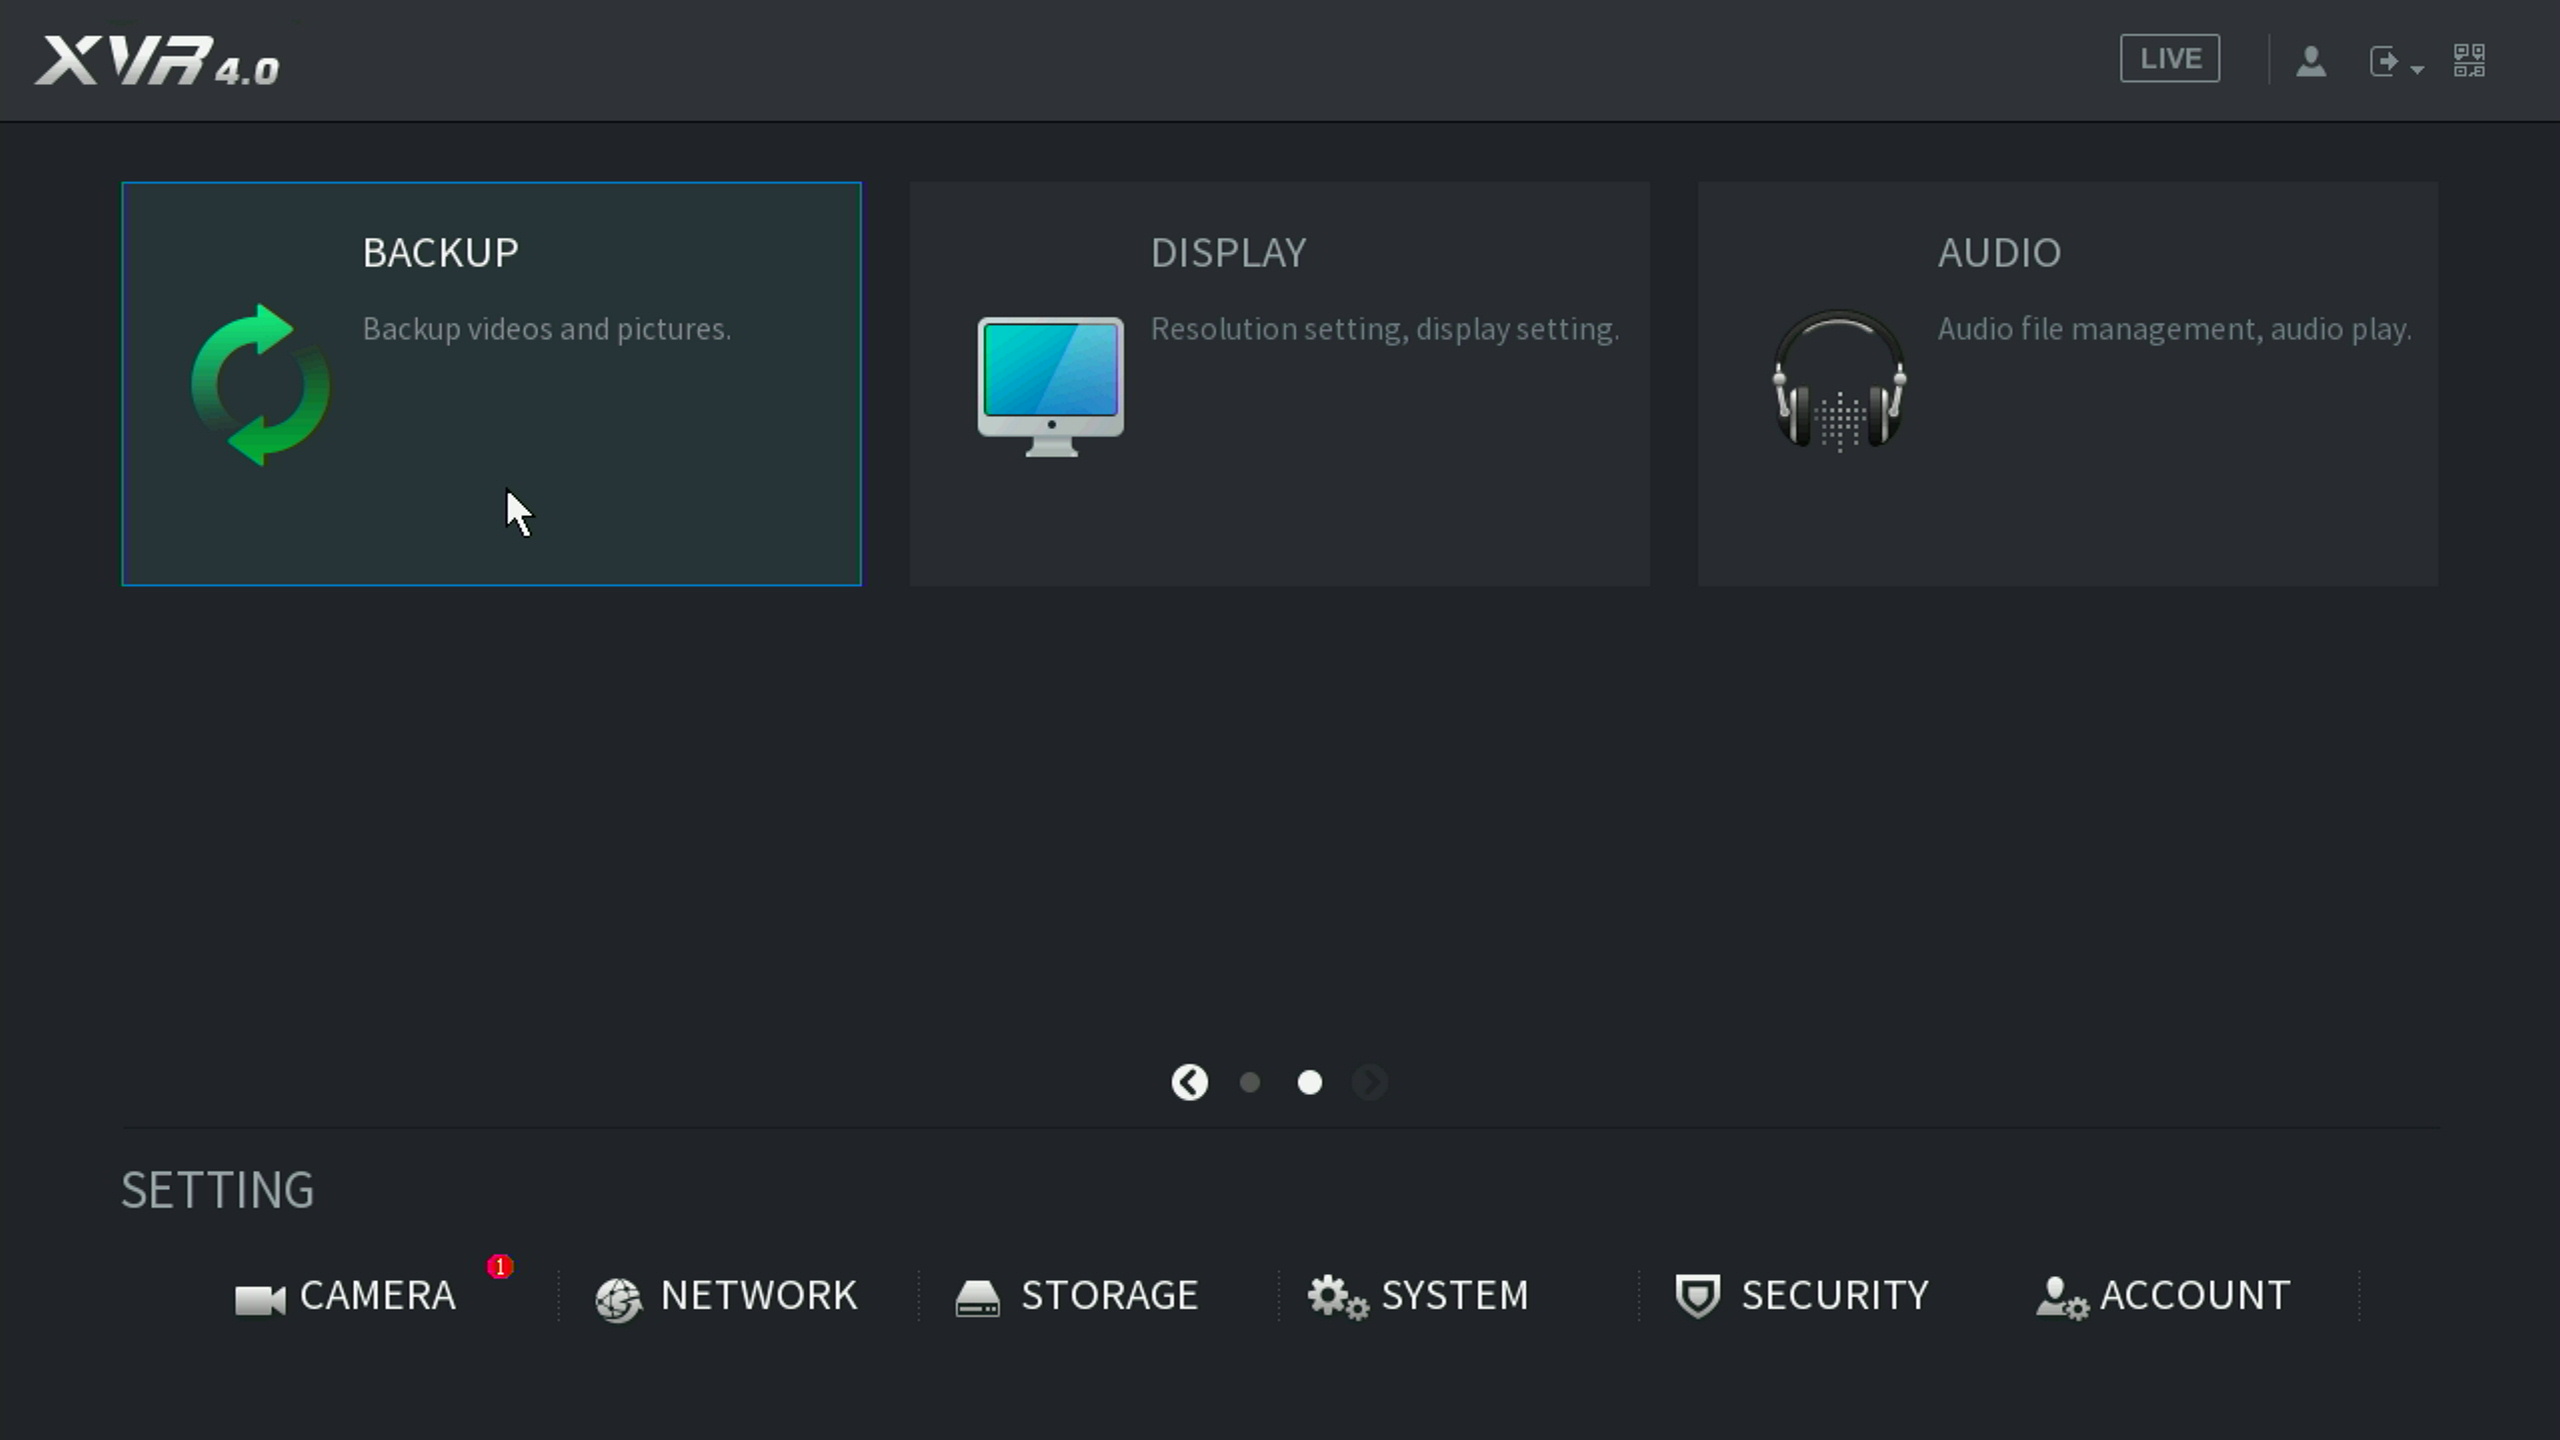Screen dimensions: 2560x1440
Task: Click the Storage drive icon
Action: click(977, 1299)
